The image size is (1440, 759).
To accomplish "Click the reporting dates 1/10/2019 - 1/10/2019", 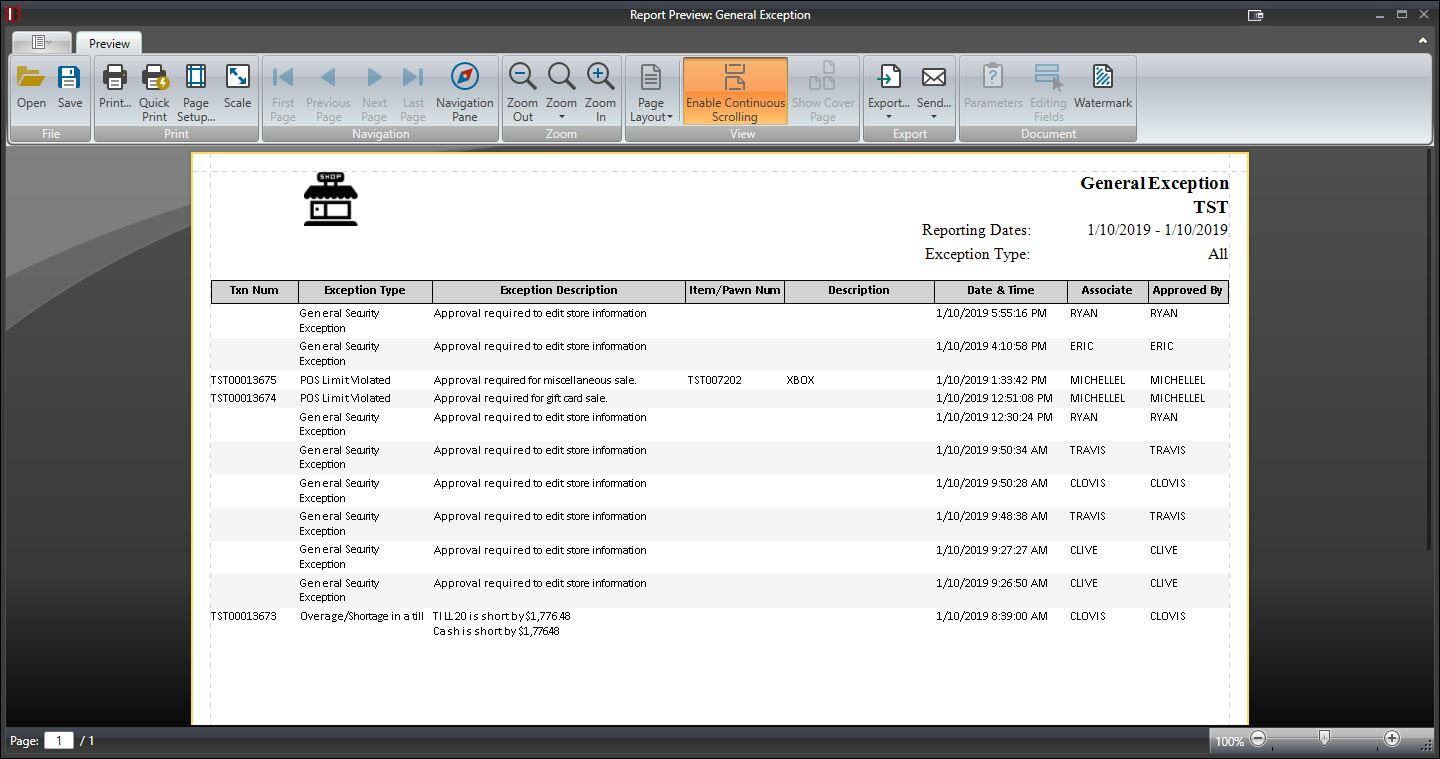I will (x=1157, y=230).
